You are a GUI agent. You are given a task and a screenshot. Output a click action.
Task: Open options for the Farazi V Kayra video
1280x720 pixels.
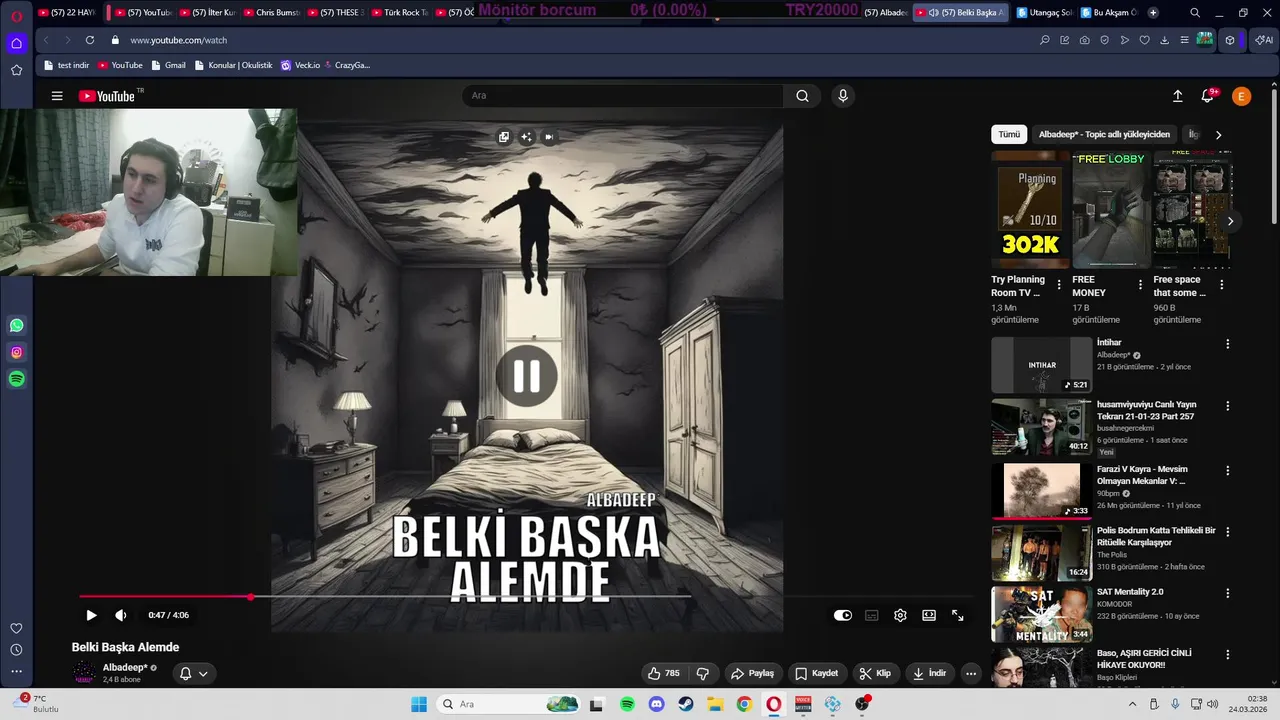1228,469
